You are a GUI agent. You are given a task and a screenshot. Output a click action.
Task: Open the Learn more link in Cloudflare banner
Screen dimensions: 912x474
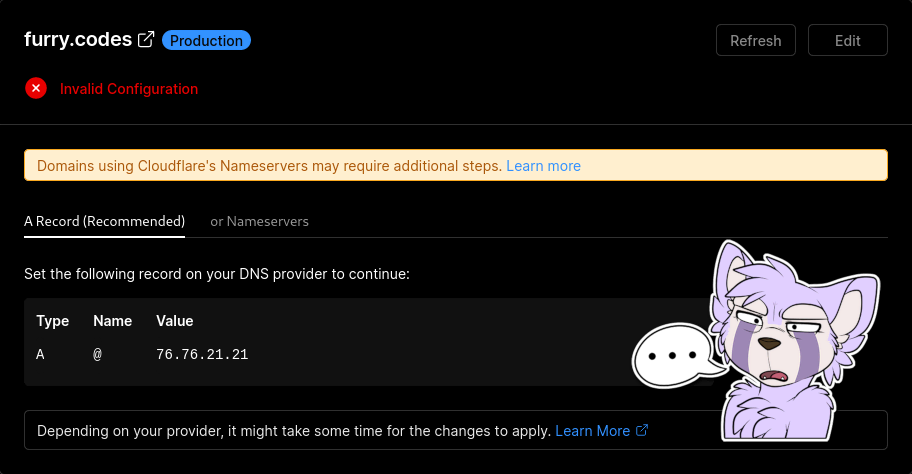(x=543, y=166)
